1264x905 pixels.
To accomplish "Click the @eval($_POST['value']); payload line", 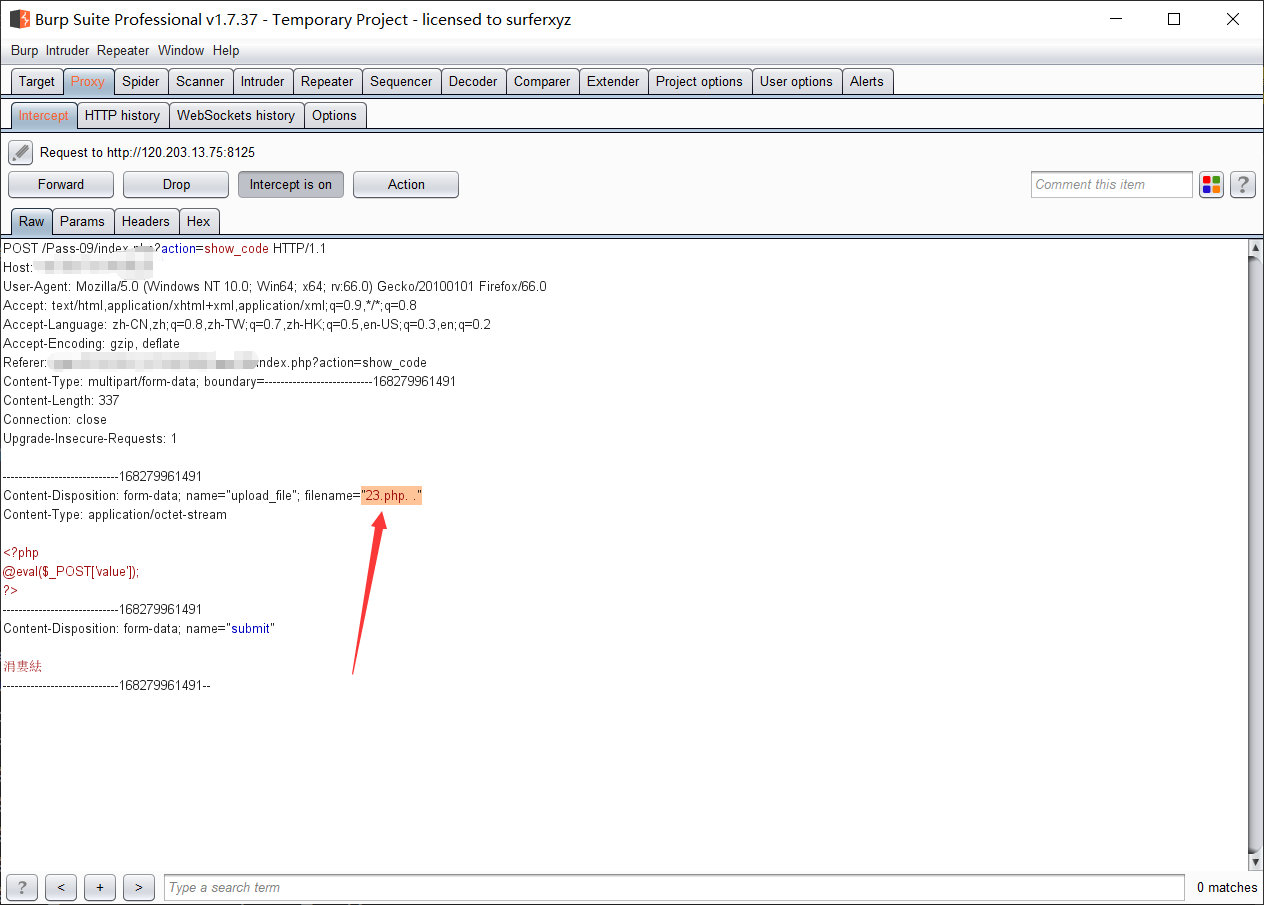I will click(x=71, y=572).
